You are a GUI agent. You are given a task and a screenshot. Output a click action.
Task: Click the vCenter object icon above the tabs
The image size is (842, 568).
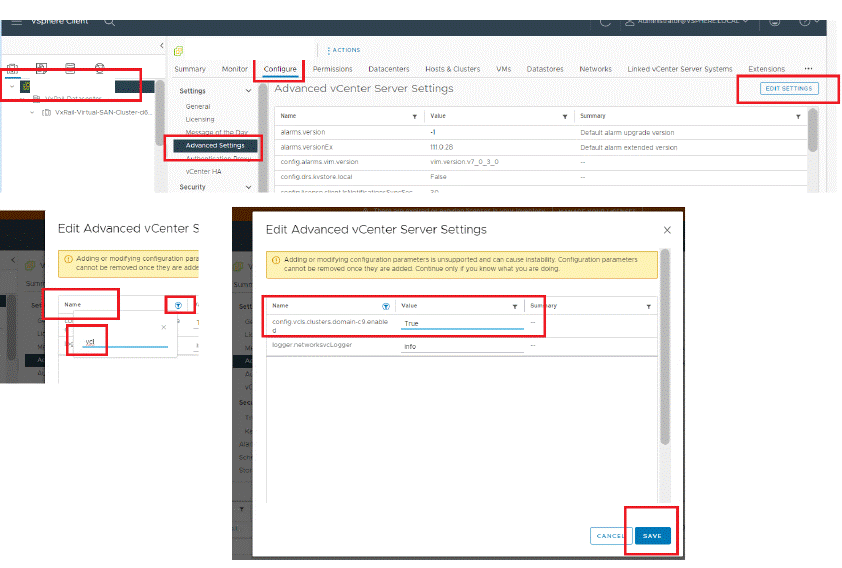(178, 50)
